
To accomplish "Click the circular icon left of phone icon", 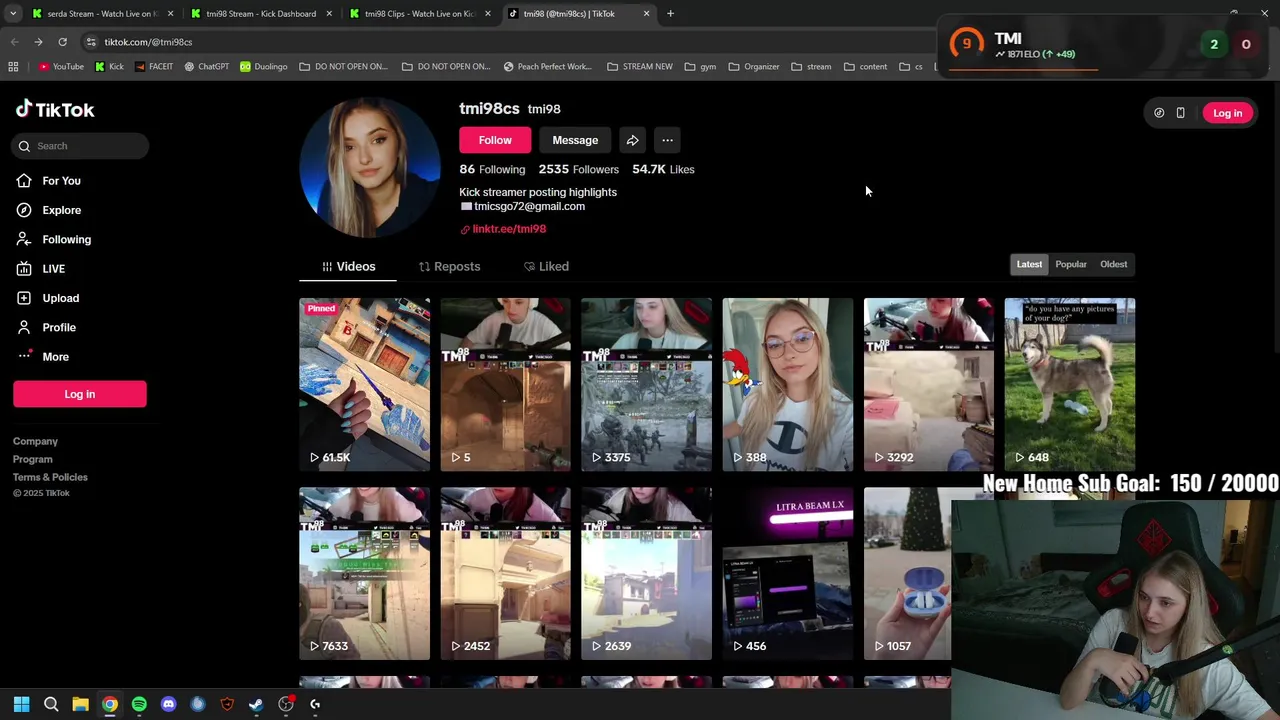I will point(1159,113).
